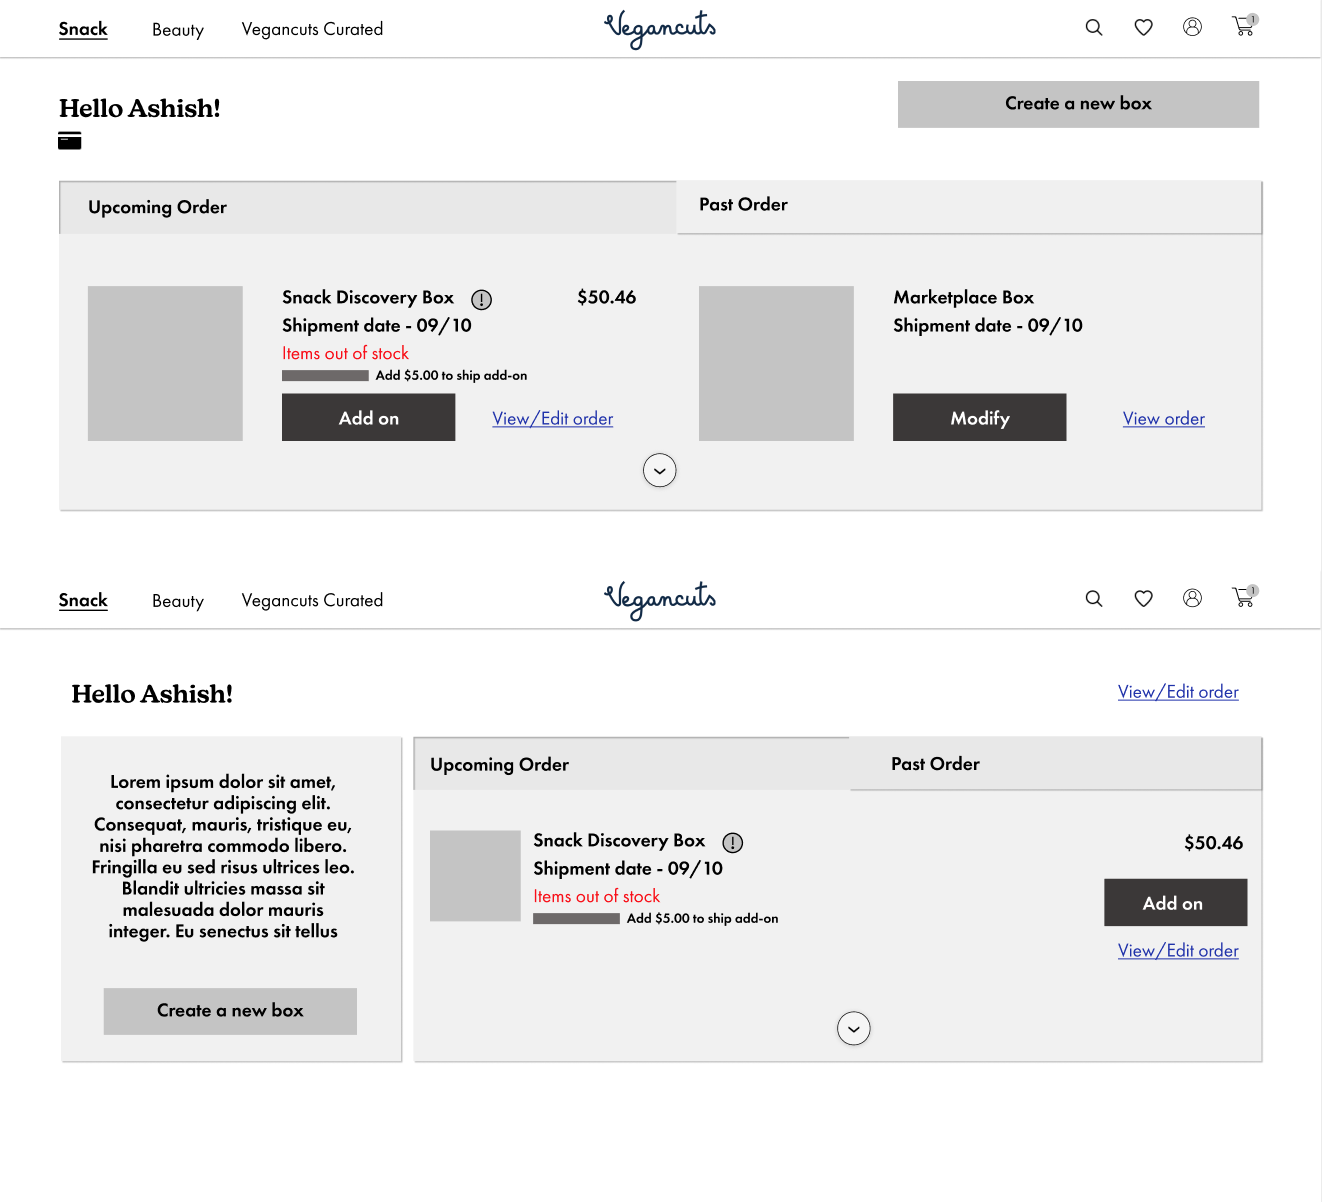Open shopping cart icon in top header
1322x1202 pixels.
click(1244, 26)
